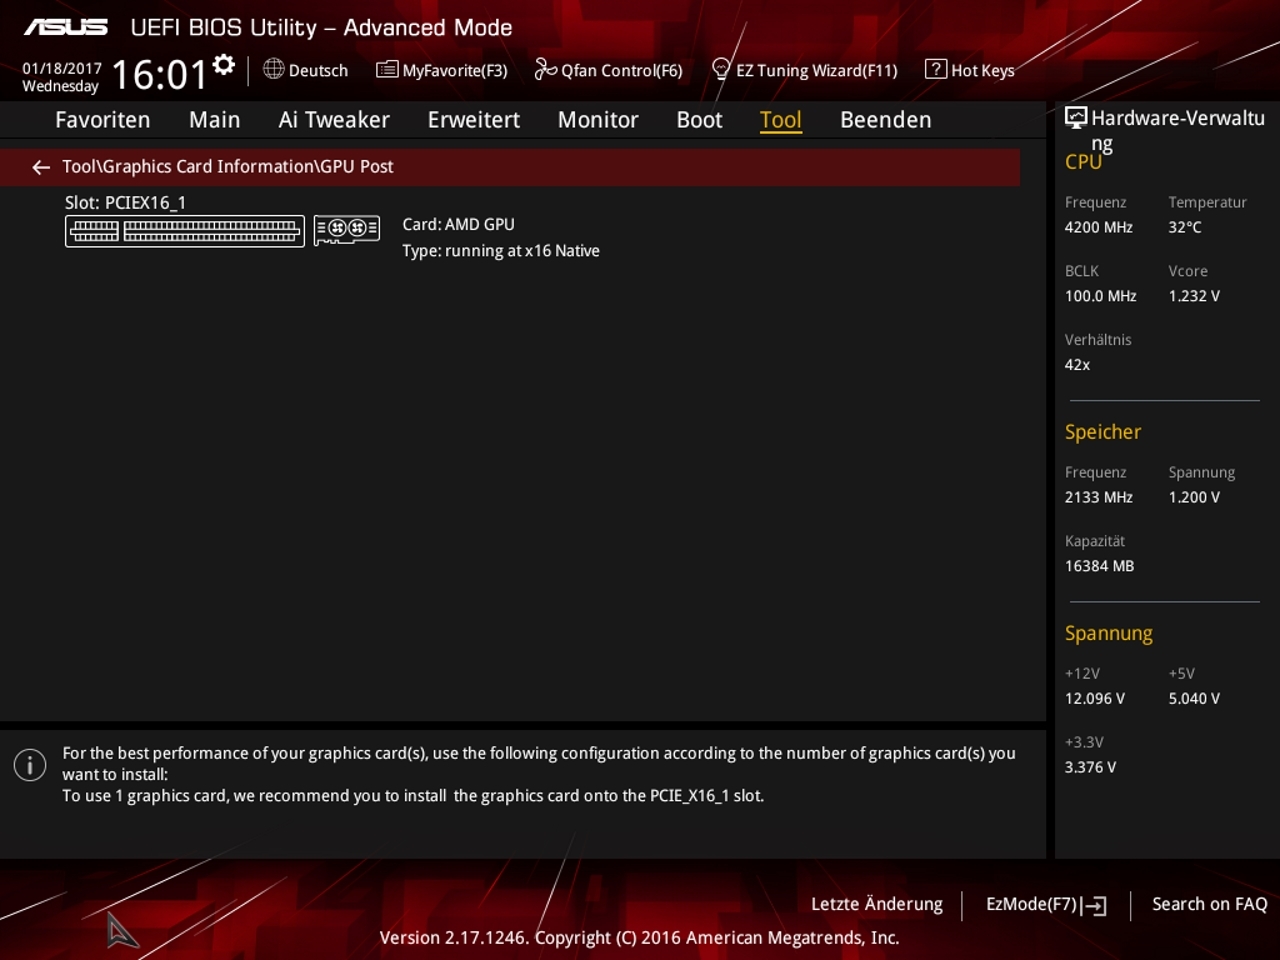The height and width of the screenshot is (960, 1280).
Task: Open the Beenden tab
Action: (886, 120)
